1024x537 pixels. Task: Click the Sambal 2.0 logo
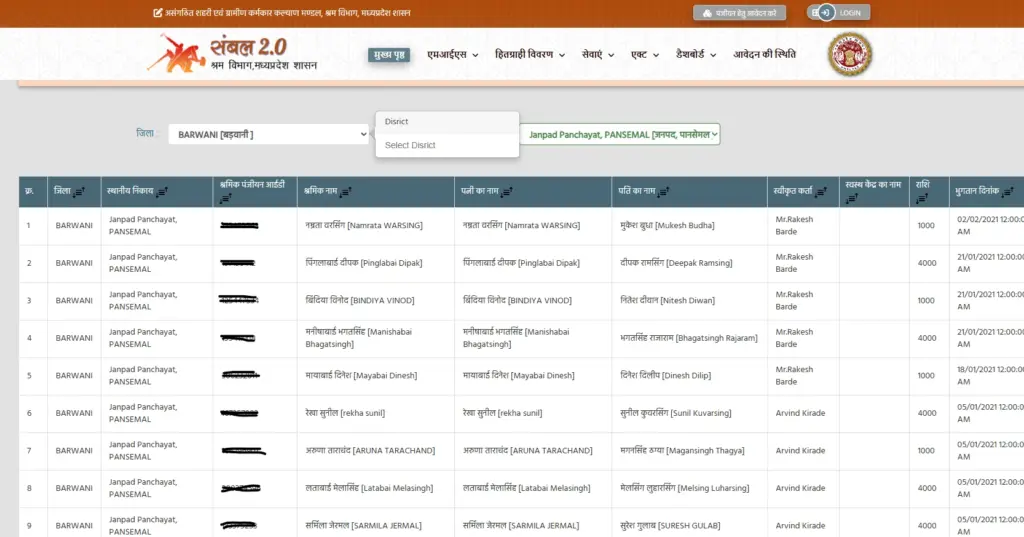[232, 54]
